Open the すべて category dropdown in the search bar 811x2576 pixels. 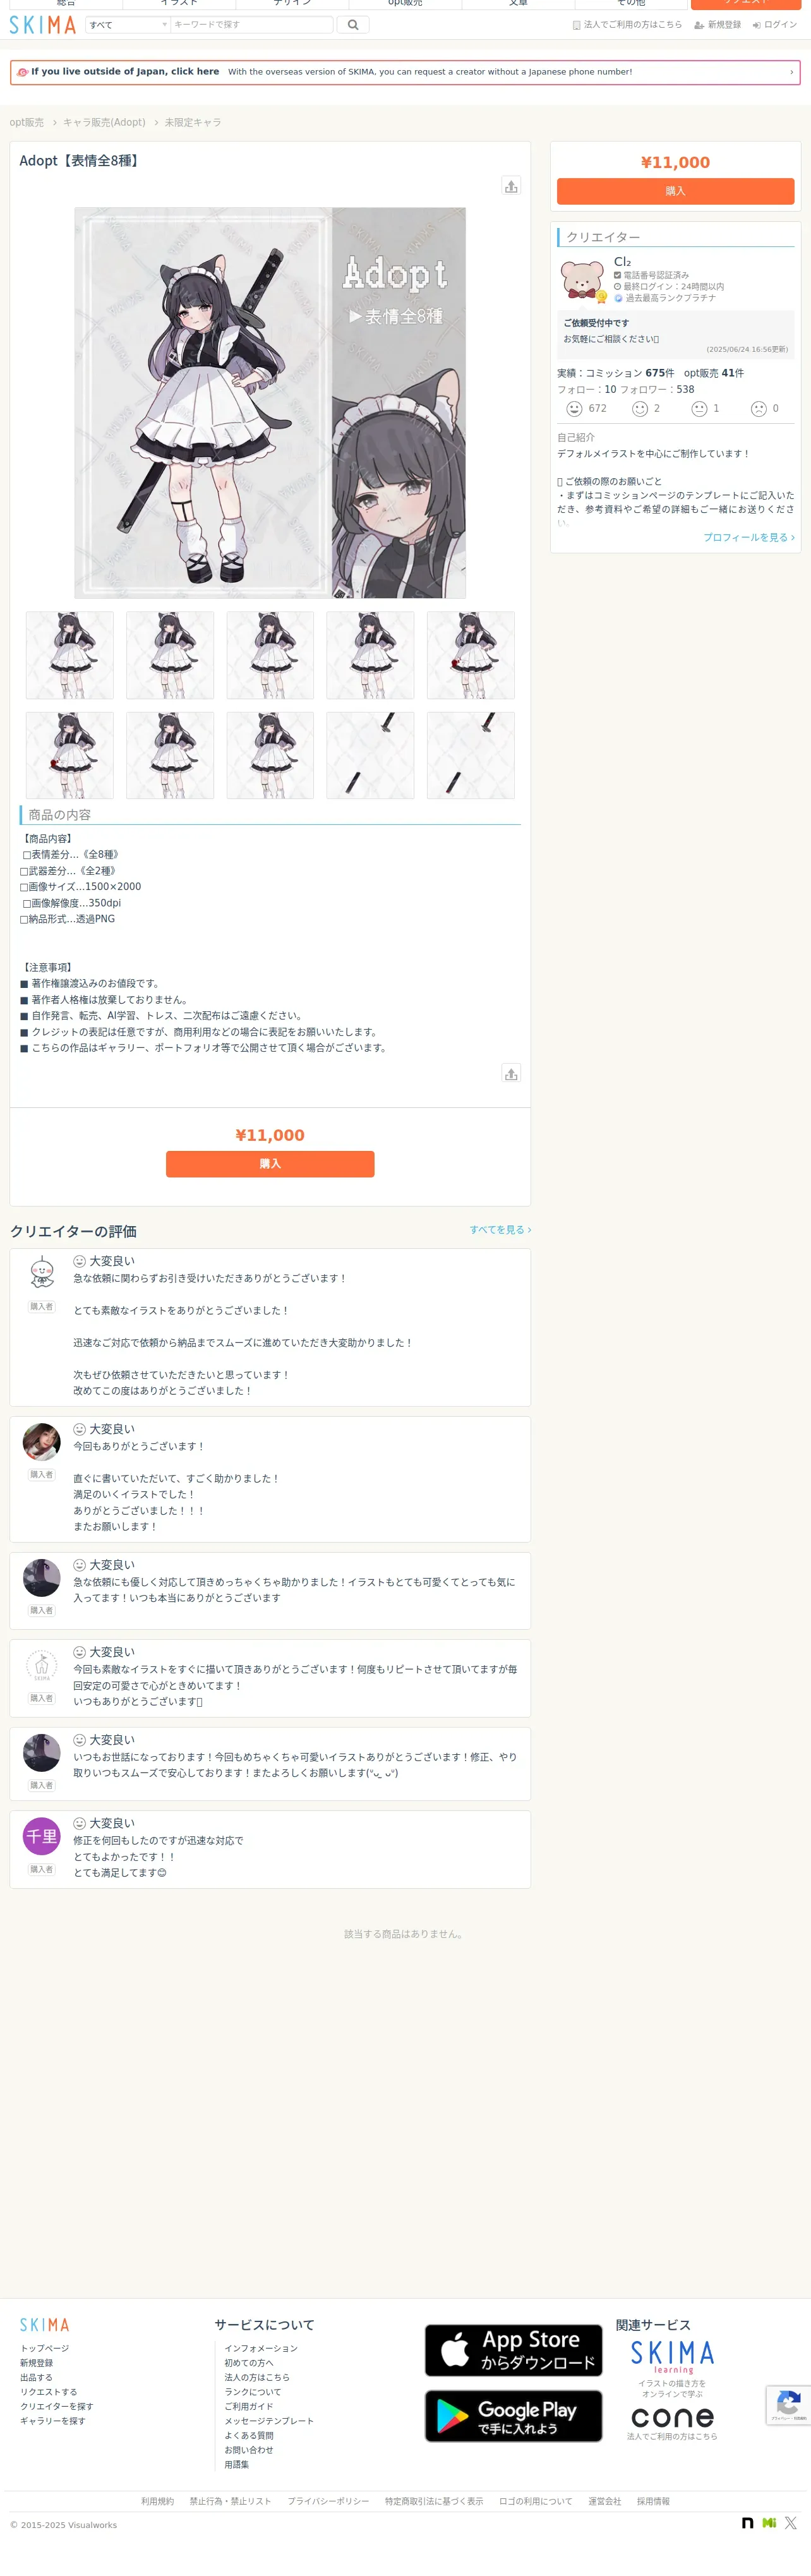coord(128,25)
